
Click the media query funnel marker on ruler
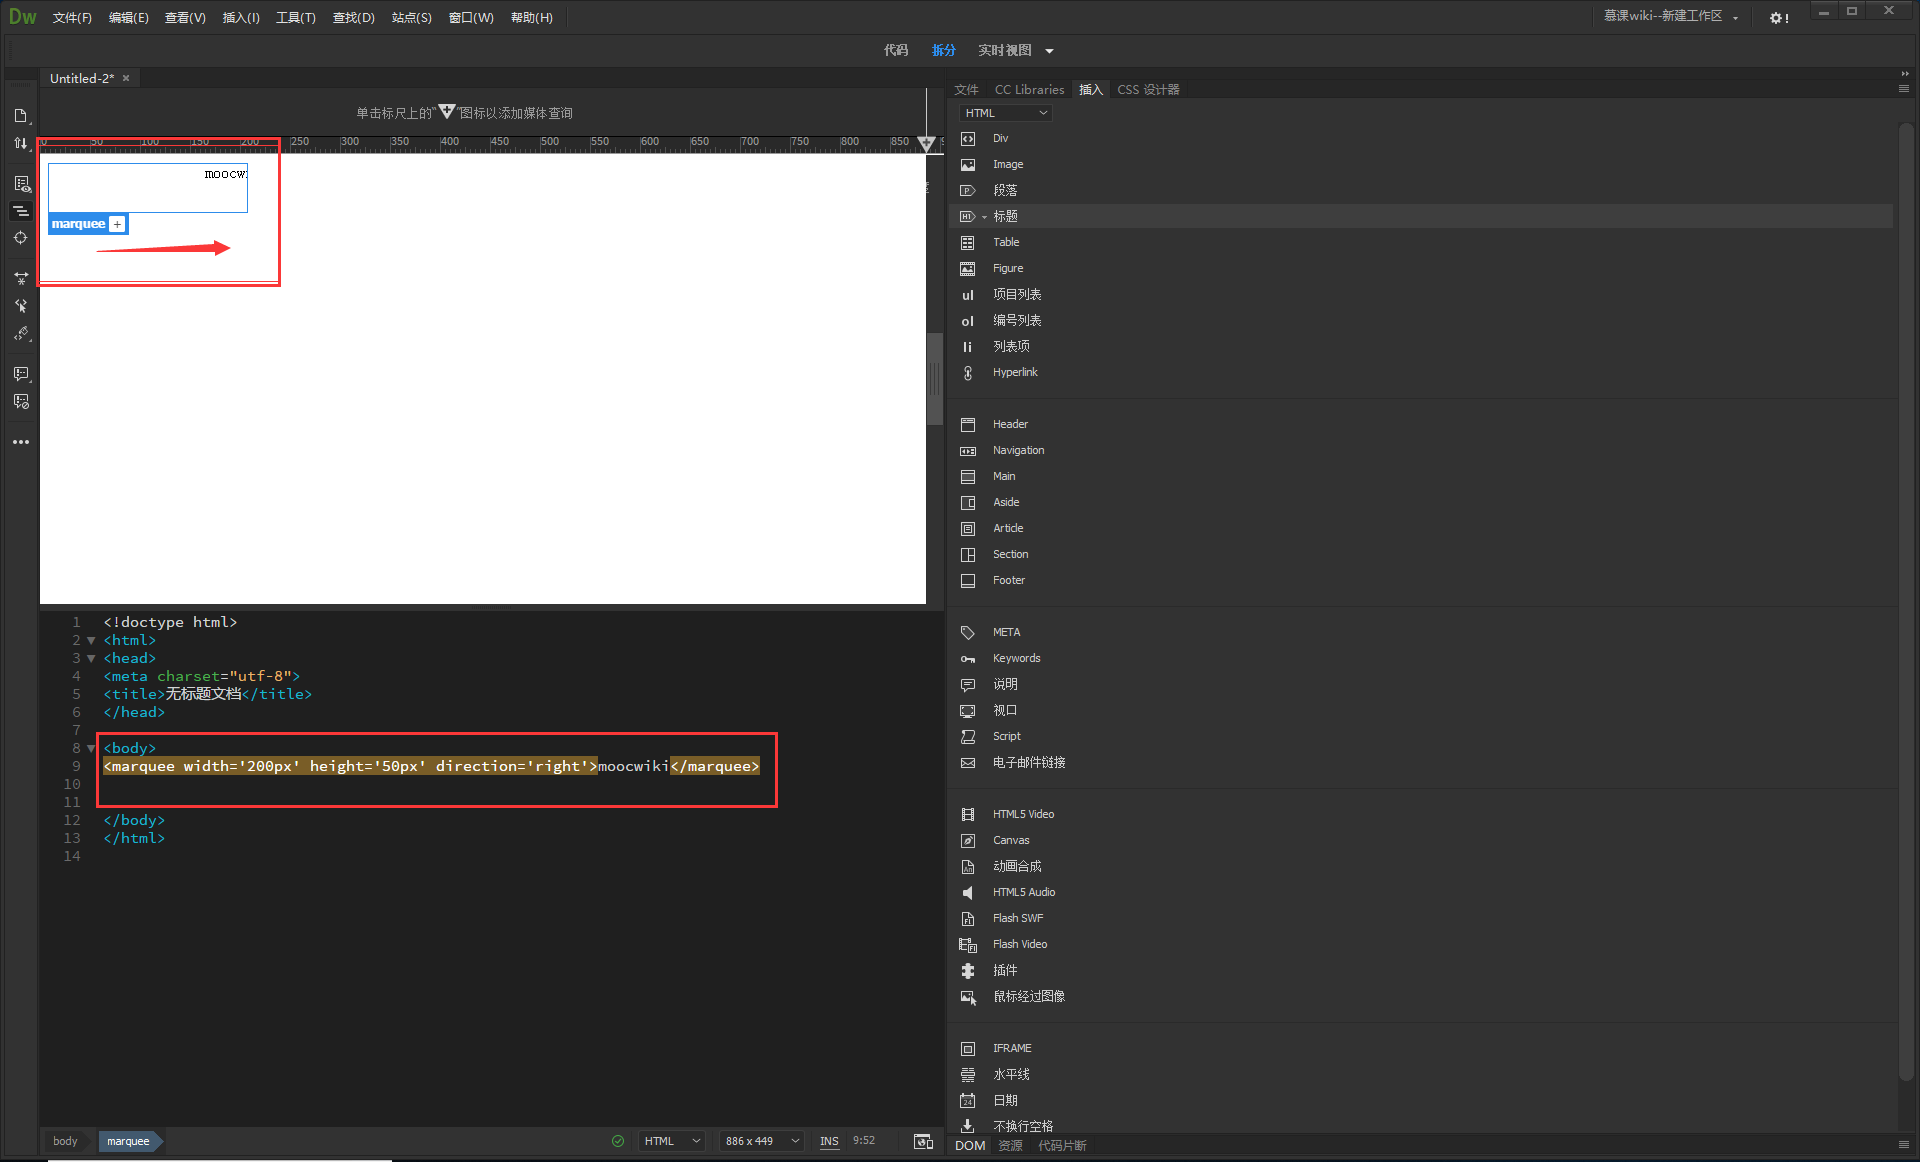pos(927,144)
